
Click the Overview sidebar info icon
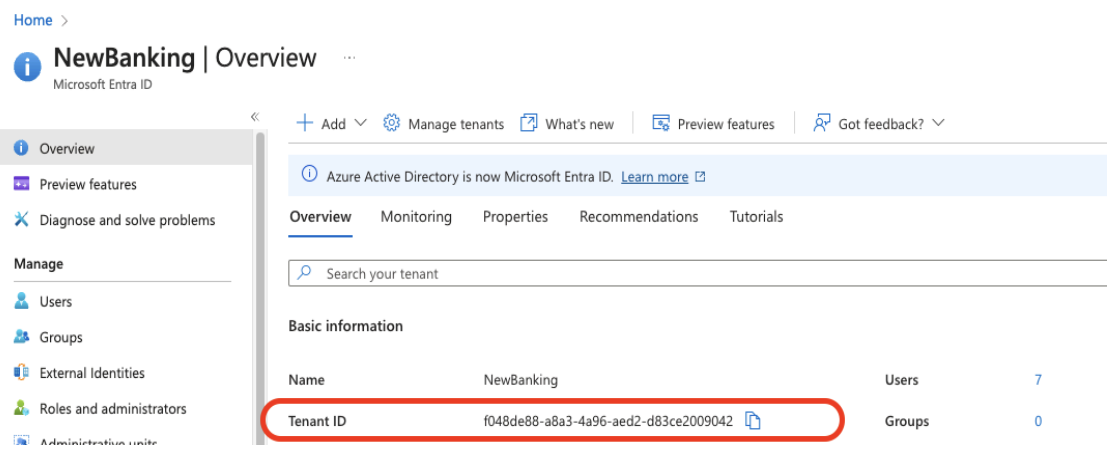pos(21,148)
